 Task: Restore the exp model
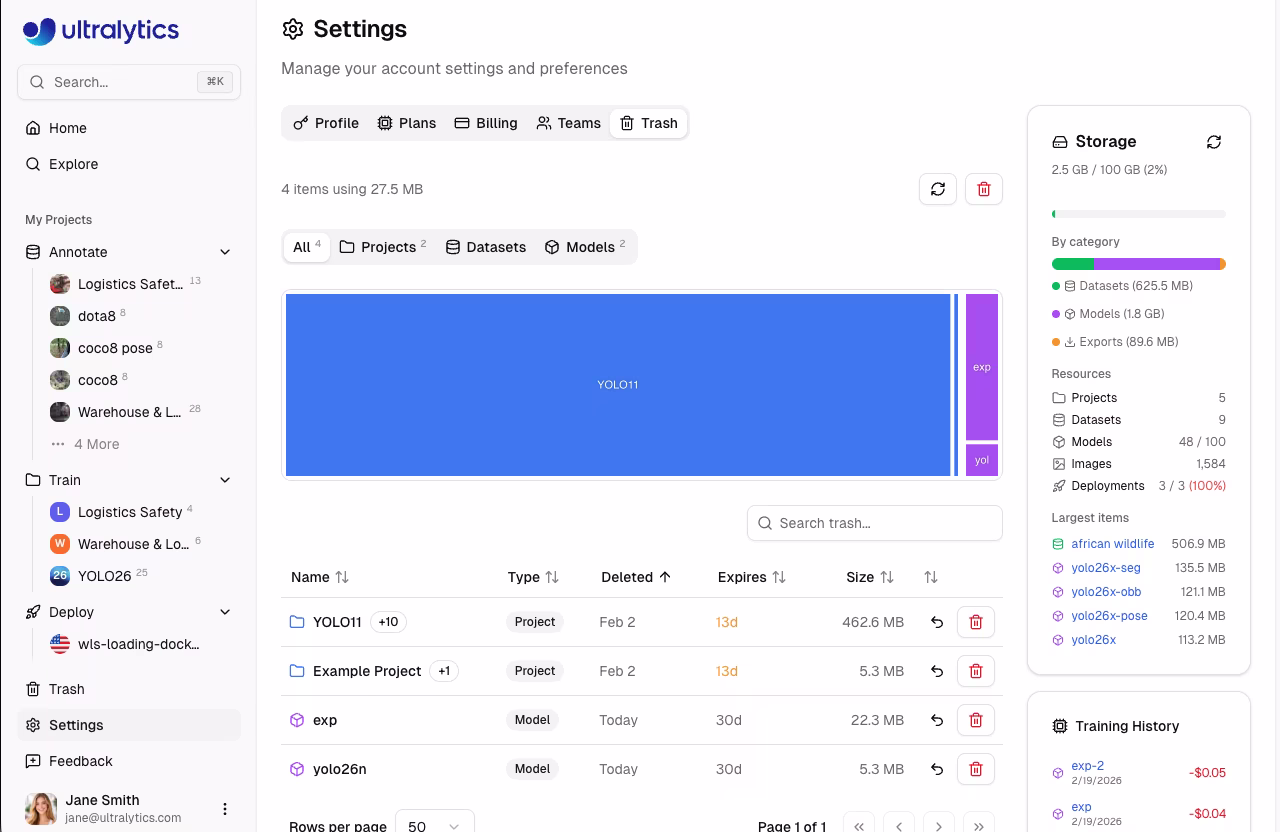coord(937,720)
